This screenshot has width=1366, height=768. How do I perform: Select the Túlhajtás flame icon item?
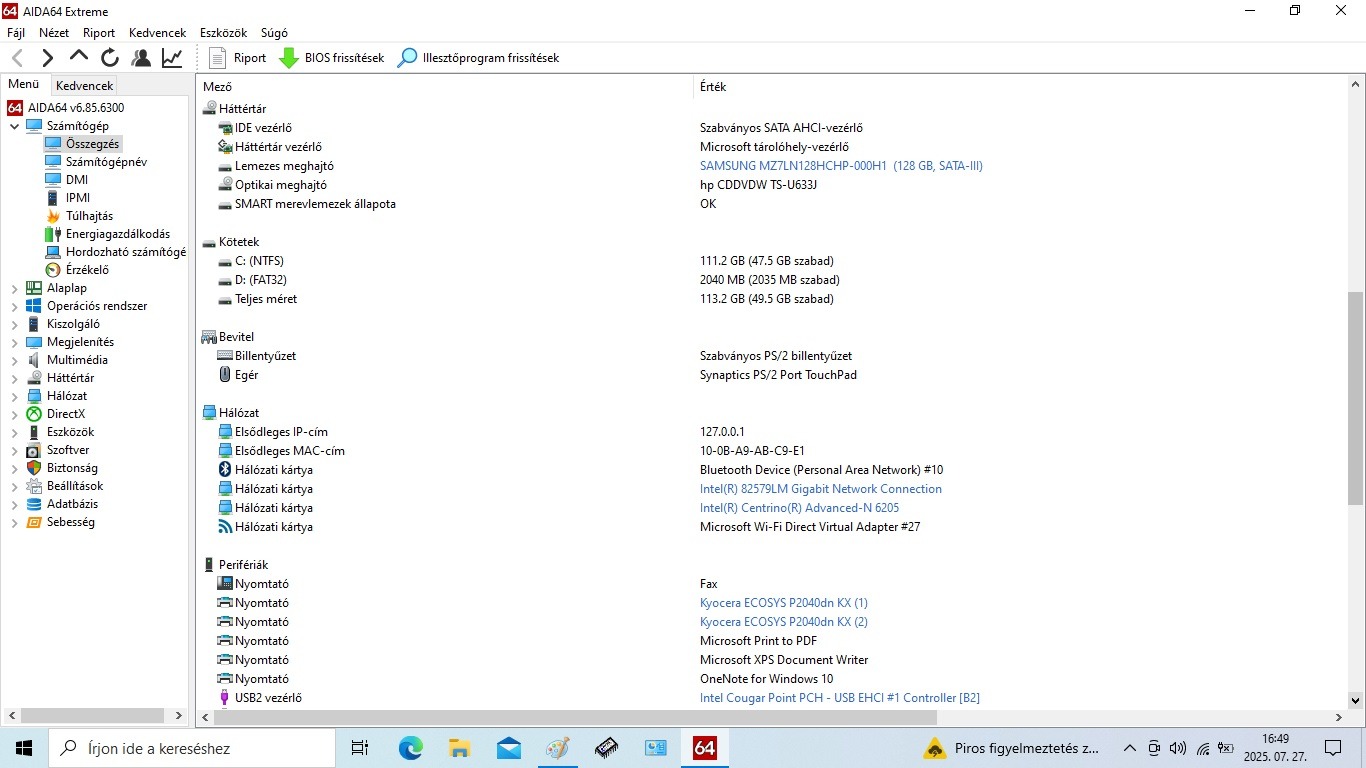pyautogui.click(x=53, y=216)
